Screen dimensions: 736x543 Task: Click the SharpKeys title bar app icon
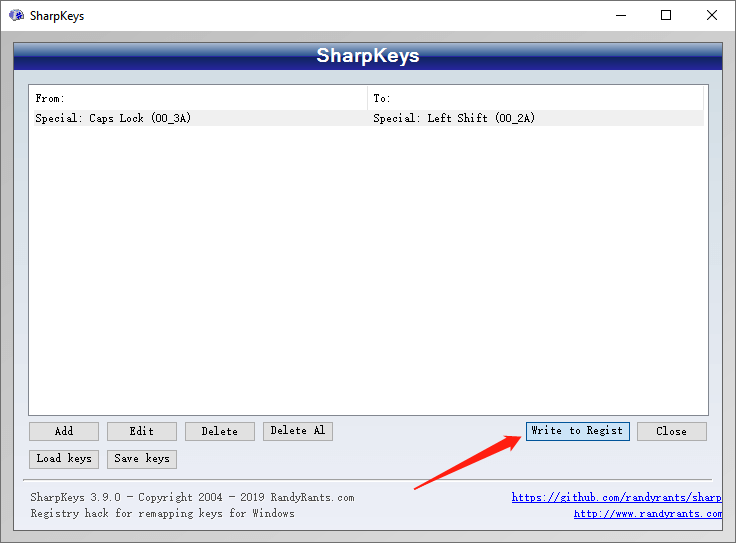click(16, 15)
